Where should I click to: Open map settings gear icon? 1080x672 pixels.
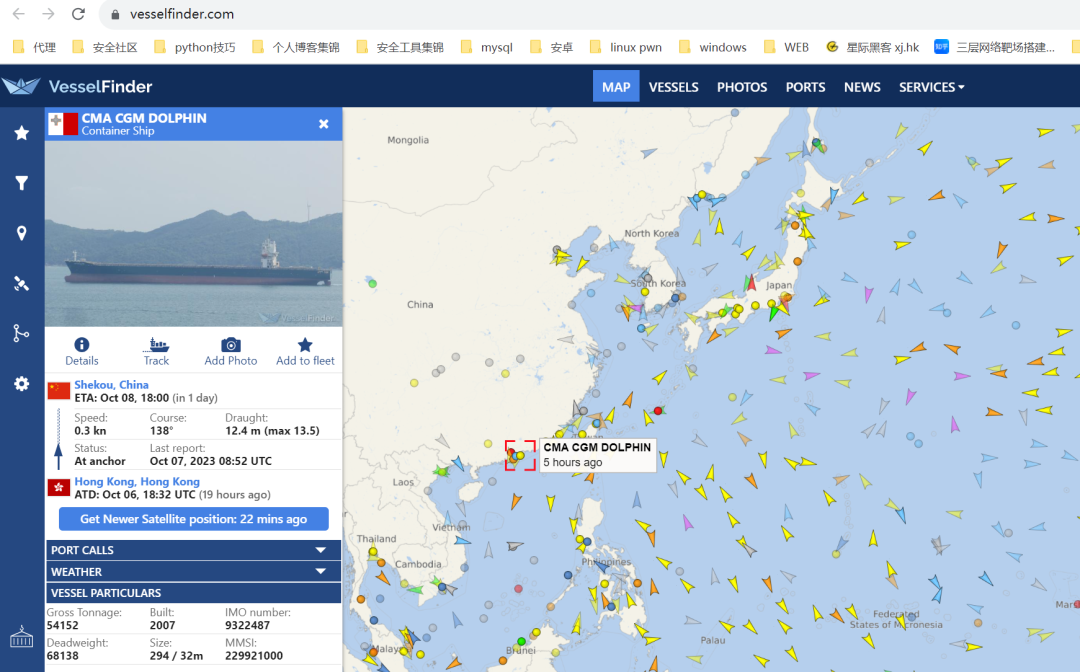coord(22,384)
